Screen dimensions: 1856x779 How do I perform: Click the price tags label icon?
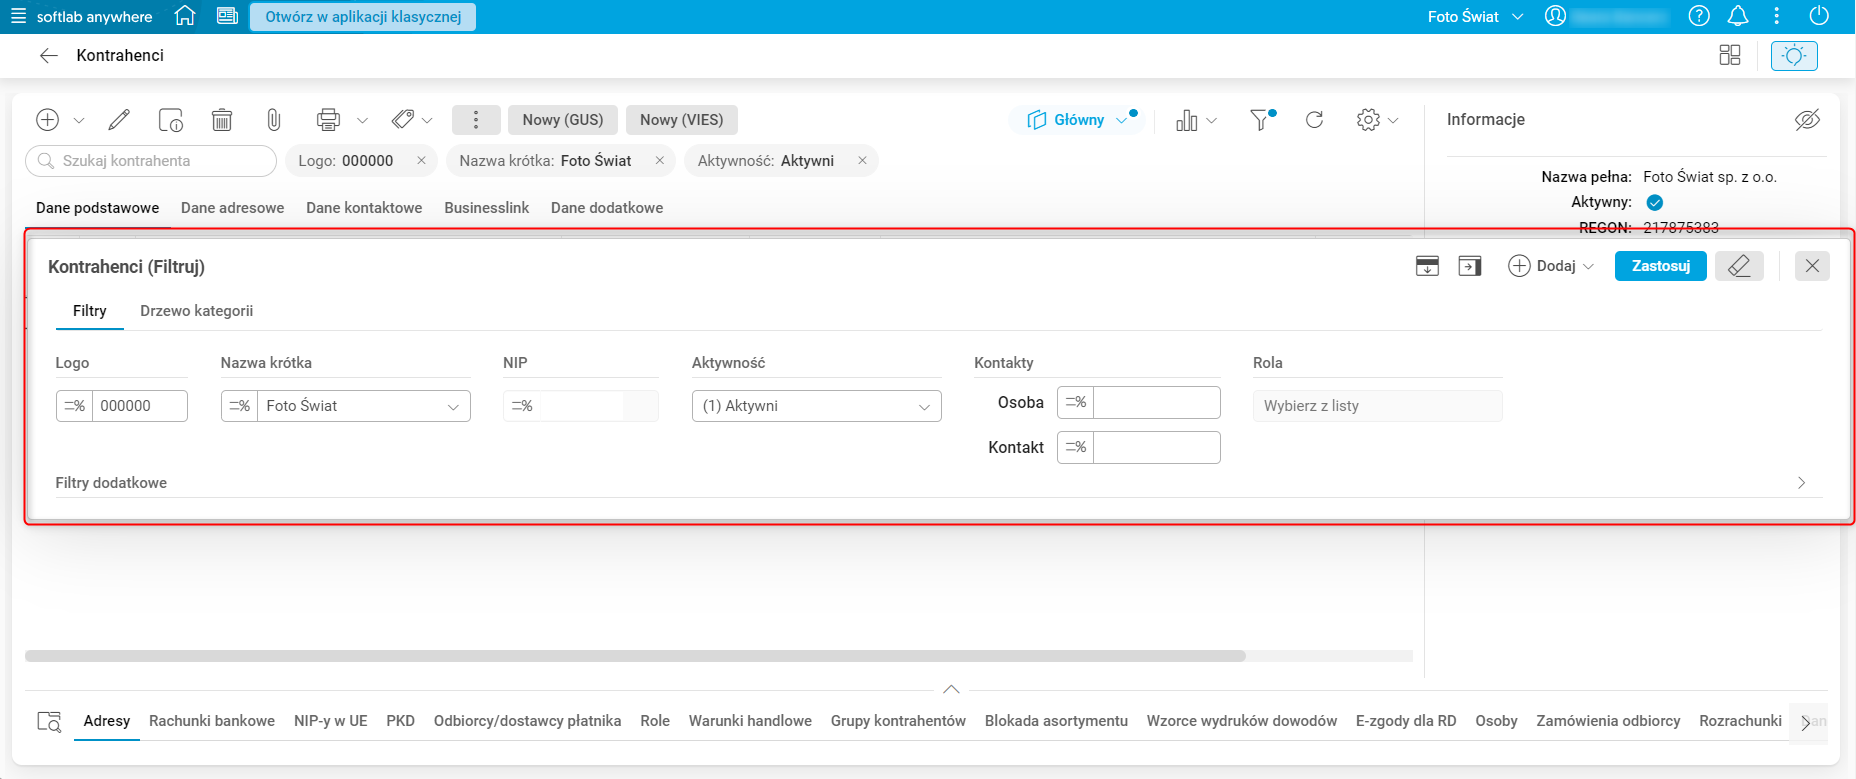[x=403, y=120]
